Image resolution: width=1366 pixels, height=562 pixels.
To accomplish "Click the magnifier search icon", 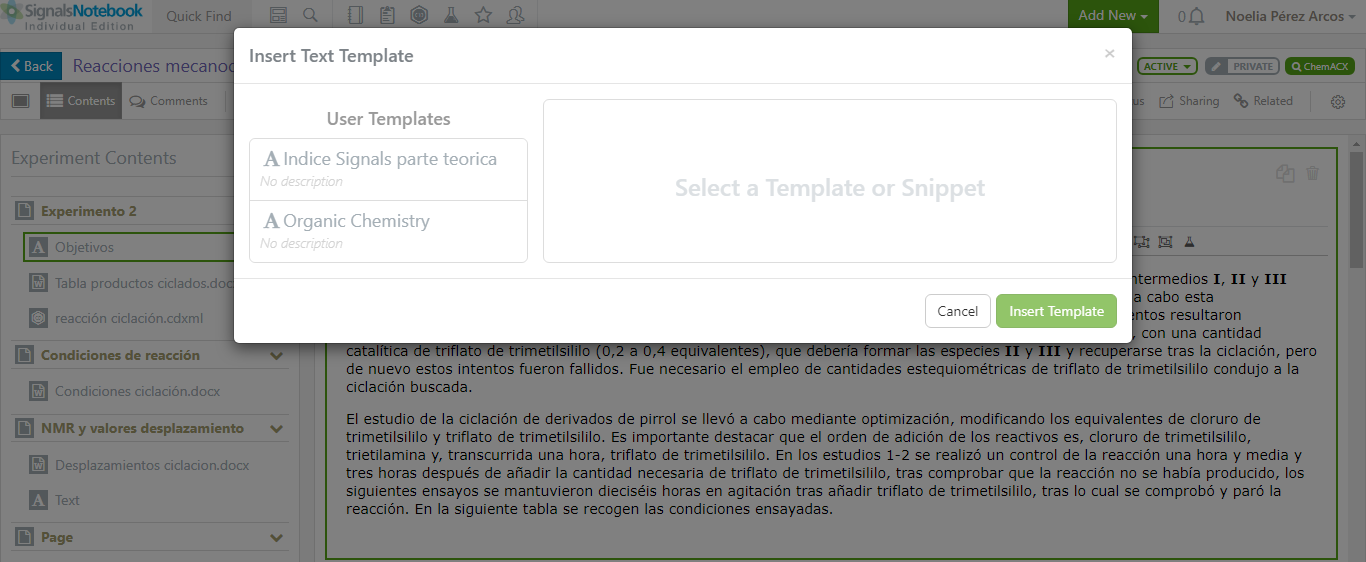I will point(310,16).
